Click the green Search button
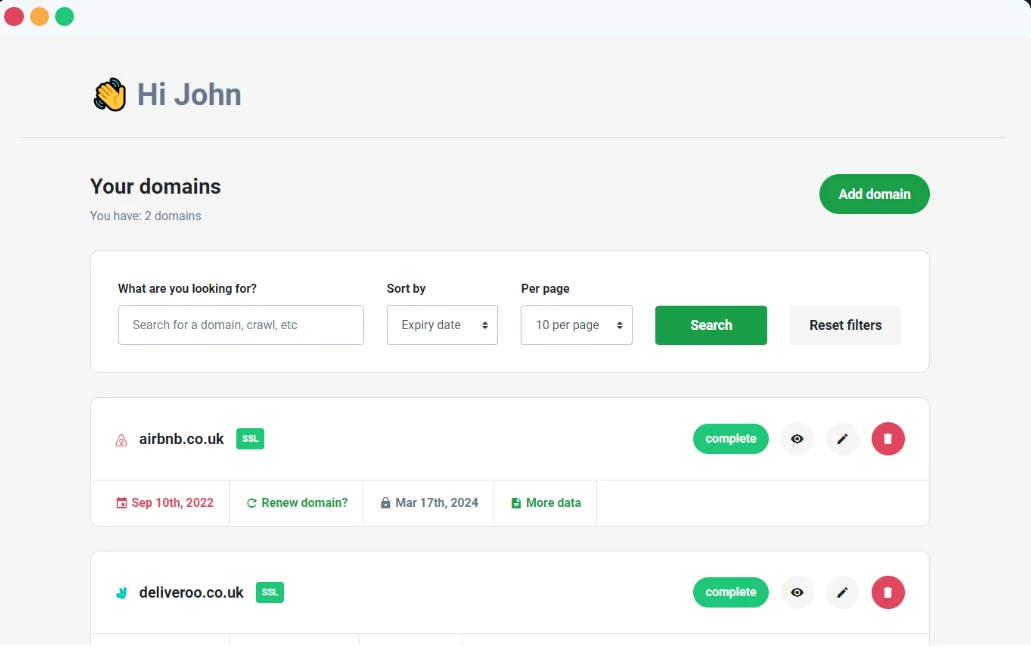 point(711,325)
